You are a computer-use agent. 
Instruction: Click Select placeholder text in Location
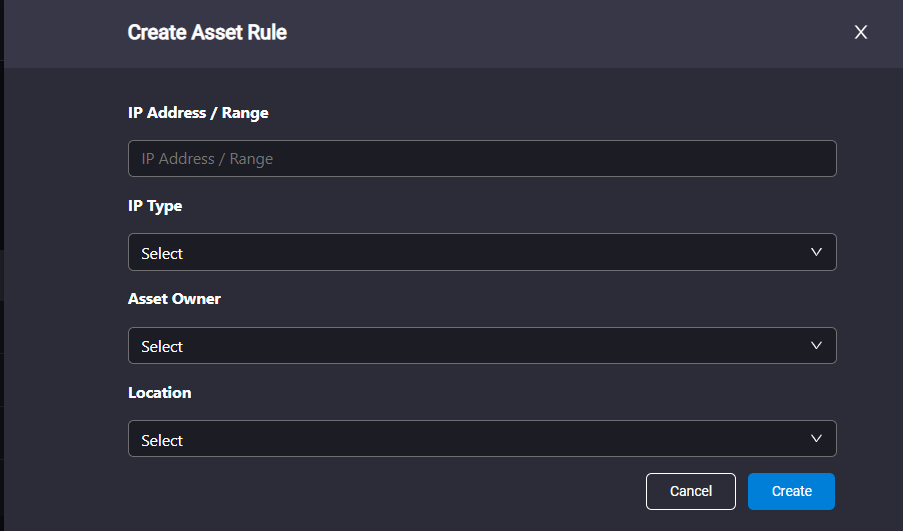(162, 441)
